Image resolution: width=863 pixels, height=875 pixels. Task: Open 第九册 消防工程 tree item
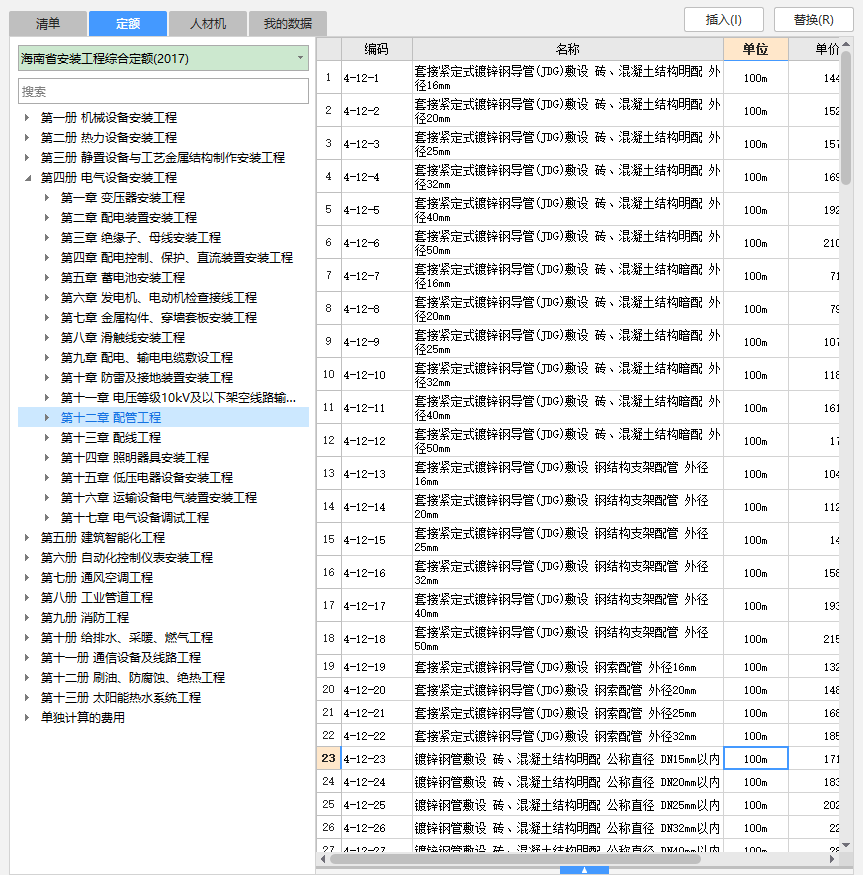click(84, 618)
